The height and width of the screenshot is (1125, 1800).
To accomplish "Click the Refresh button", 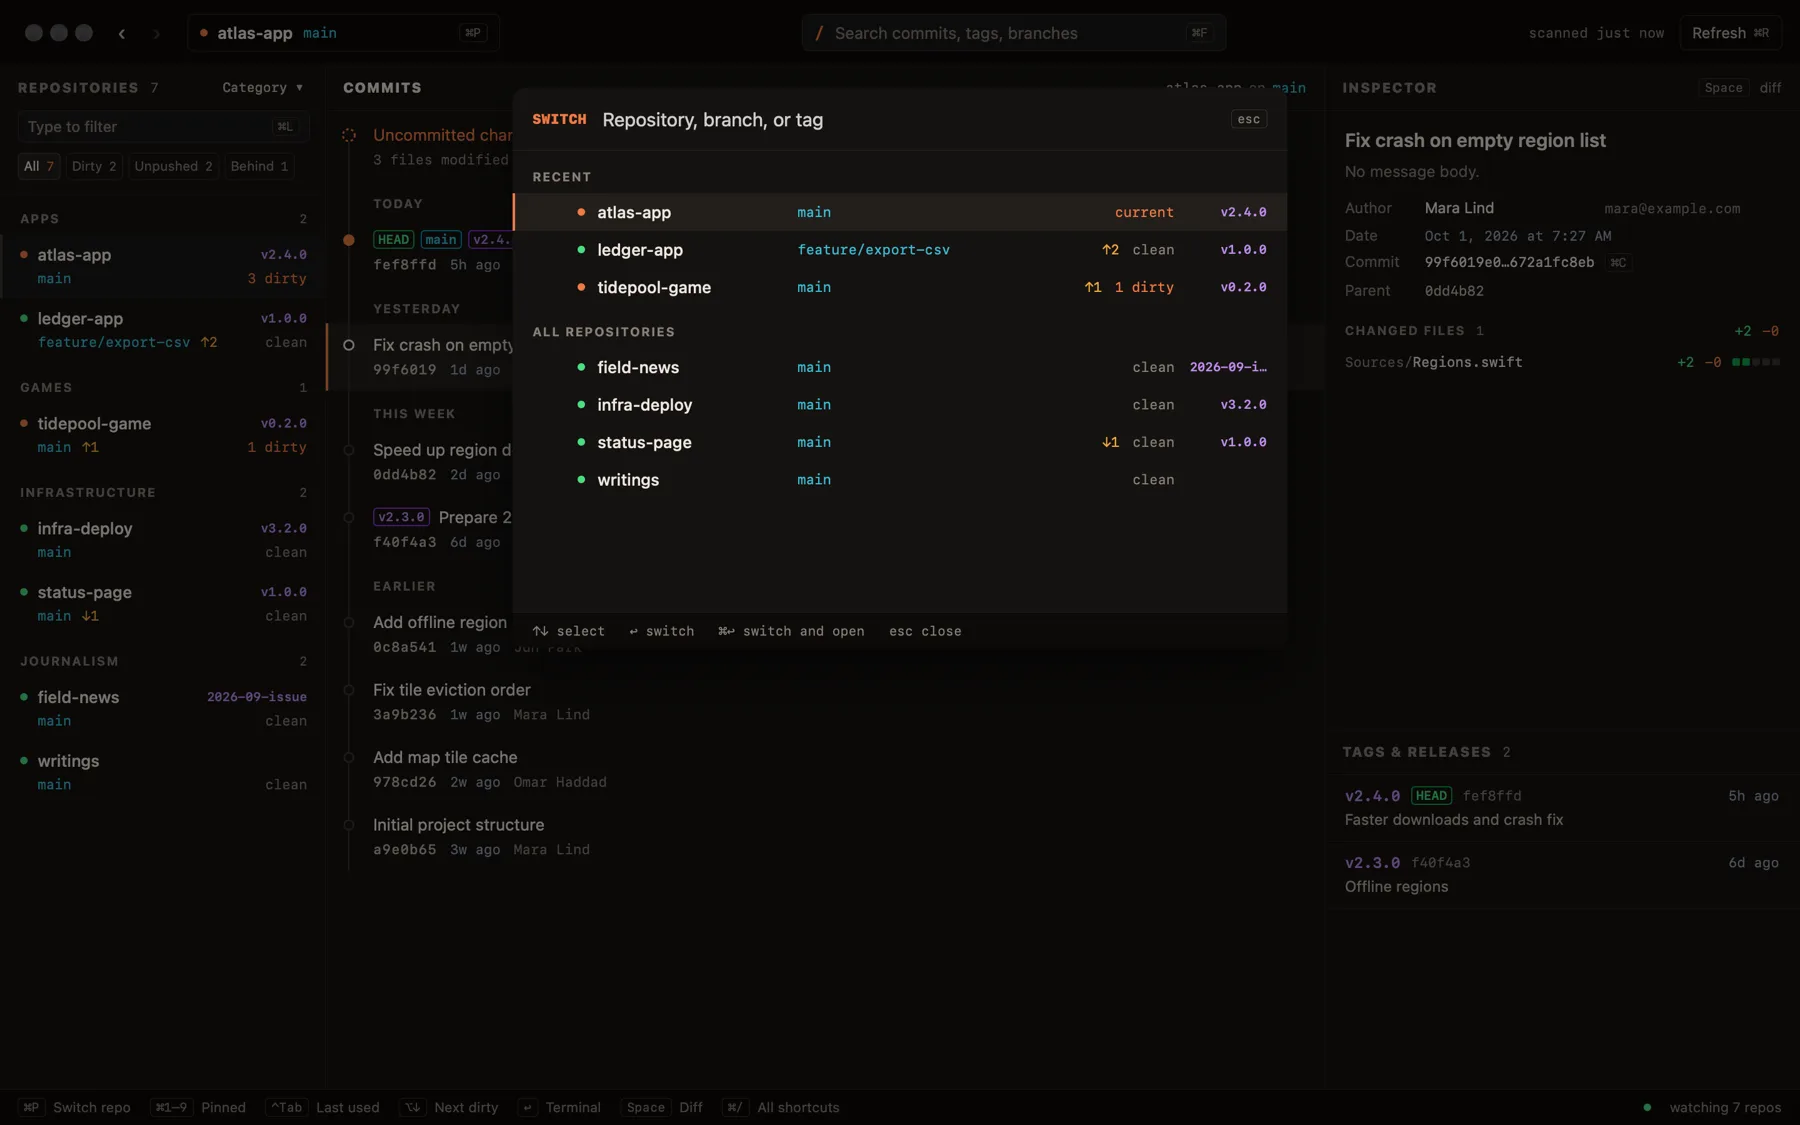I will point(1730,33).
